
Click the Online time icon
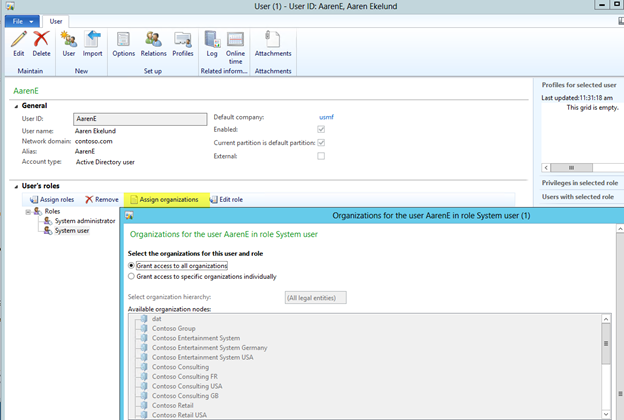(235, 40)
